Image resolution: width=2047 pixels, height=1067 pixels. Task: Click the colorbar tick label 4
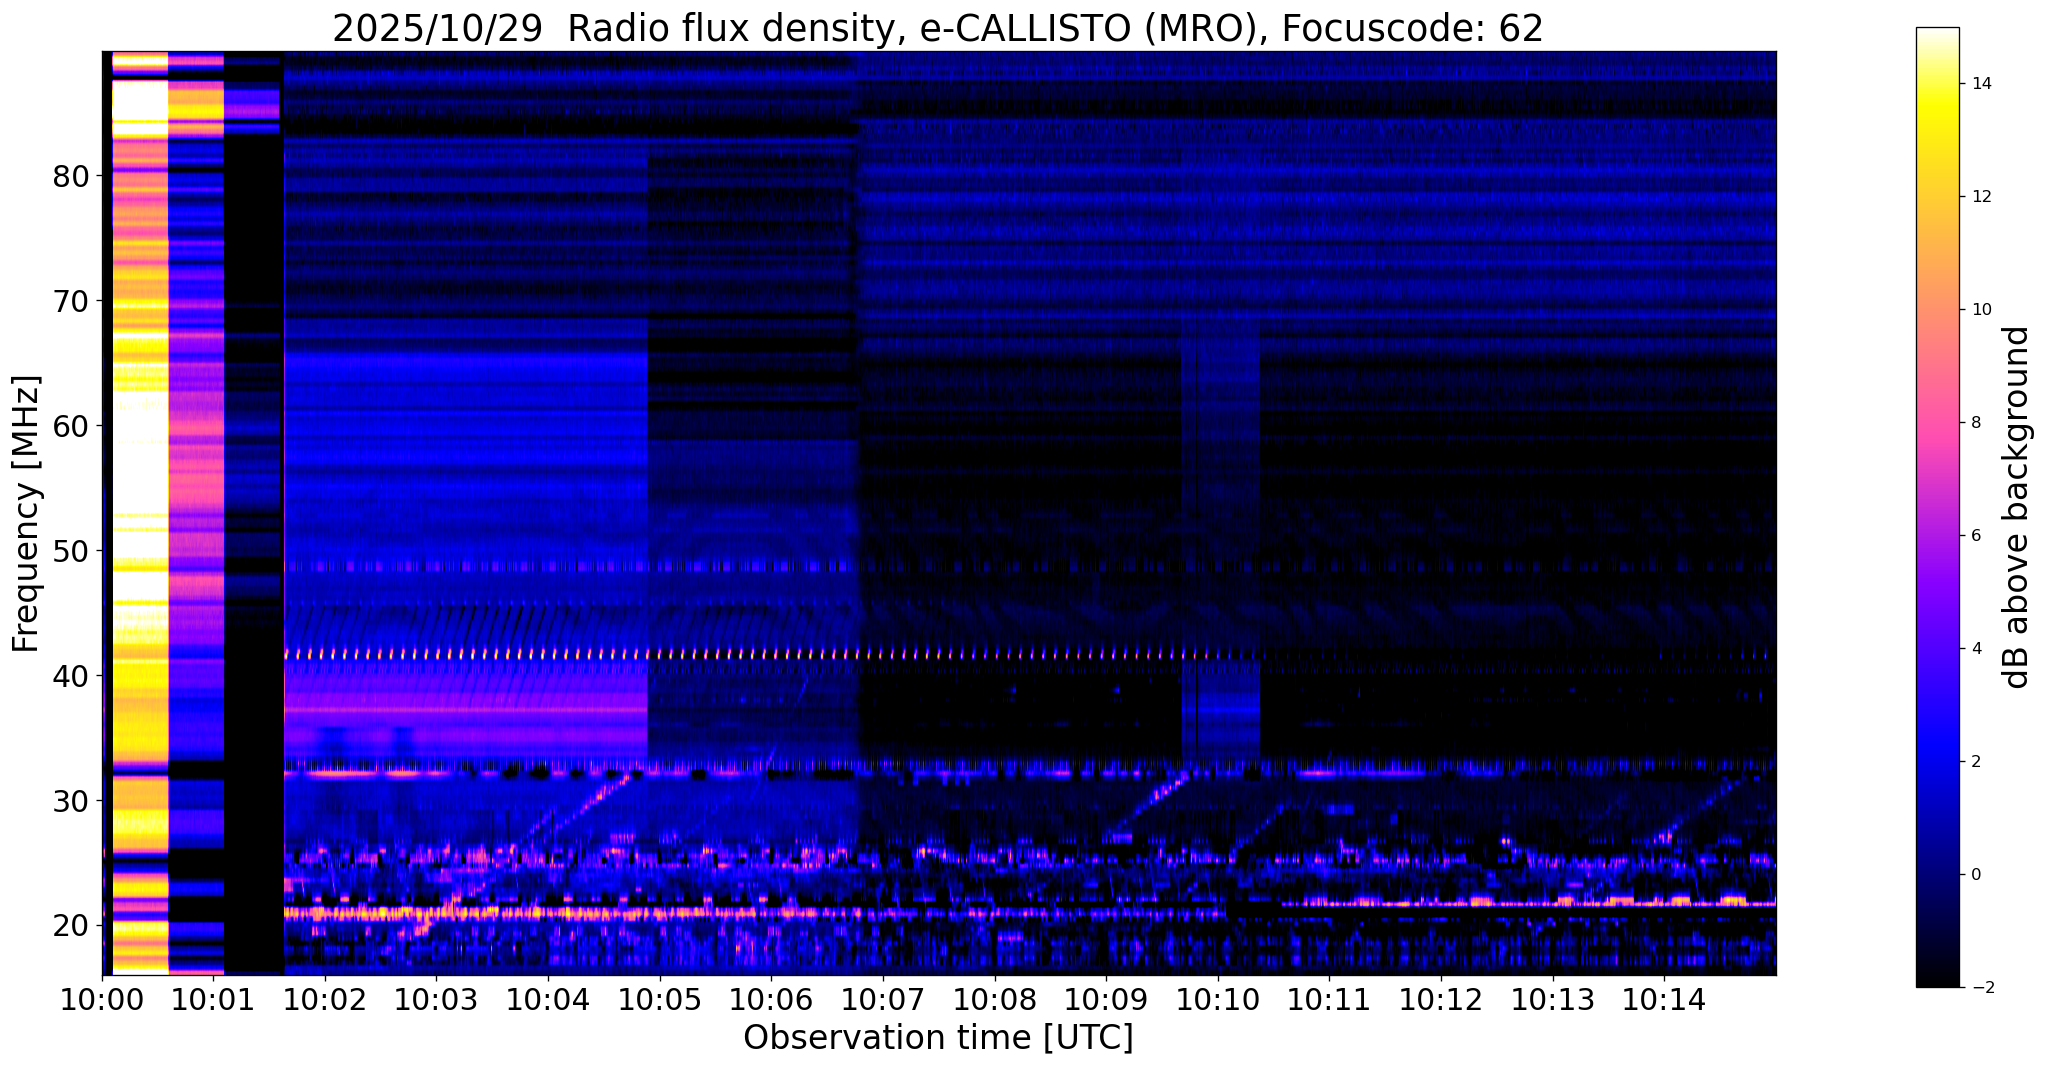[x=1976, y=649]
